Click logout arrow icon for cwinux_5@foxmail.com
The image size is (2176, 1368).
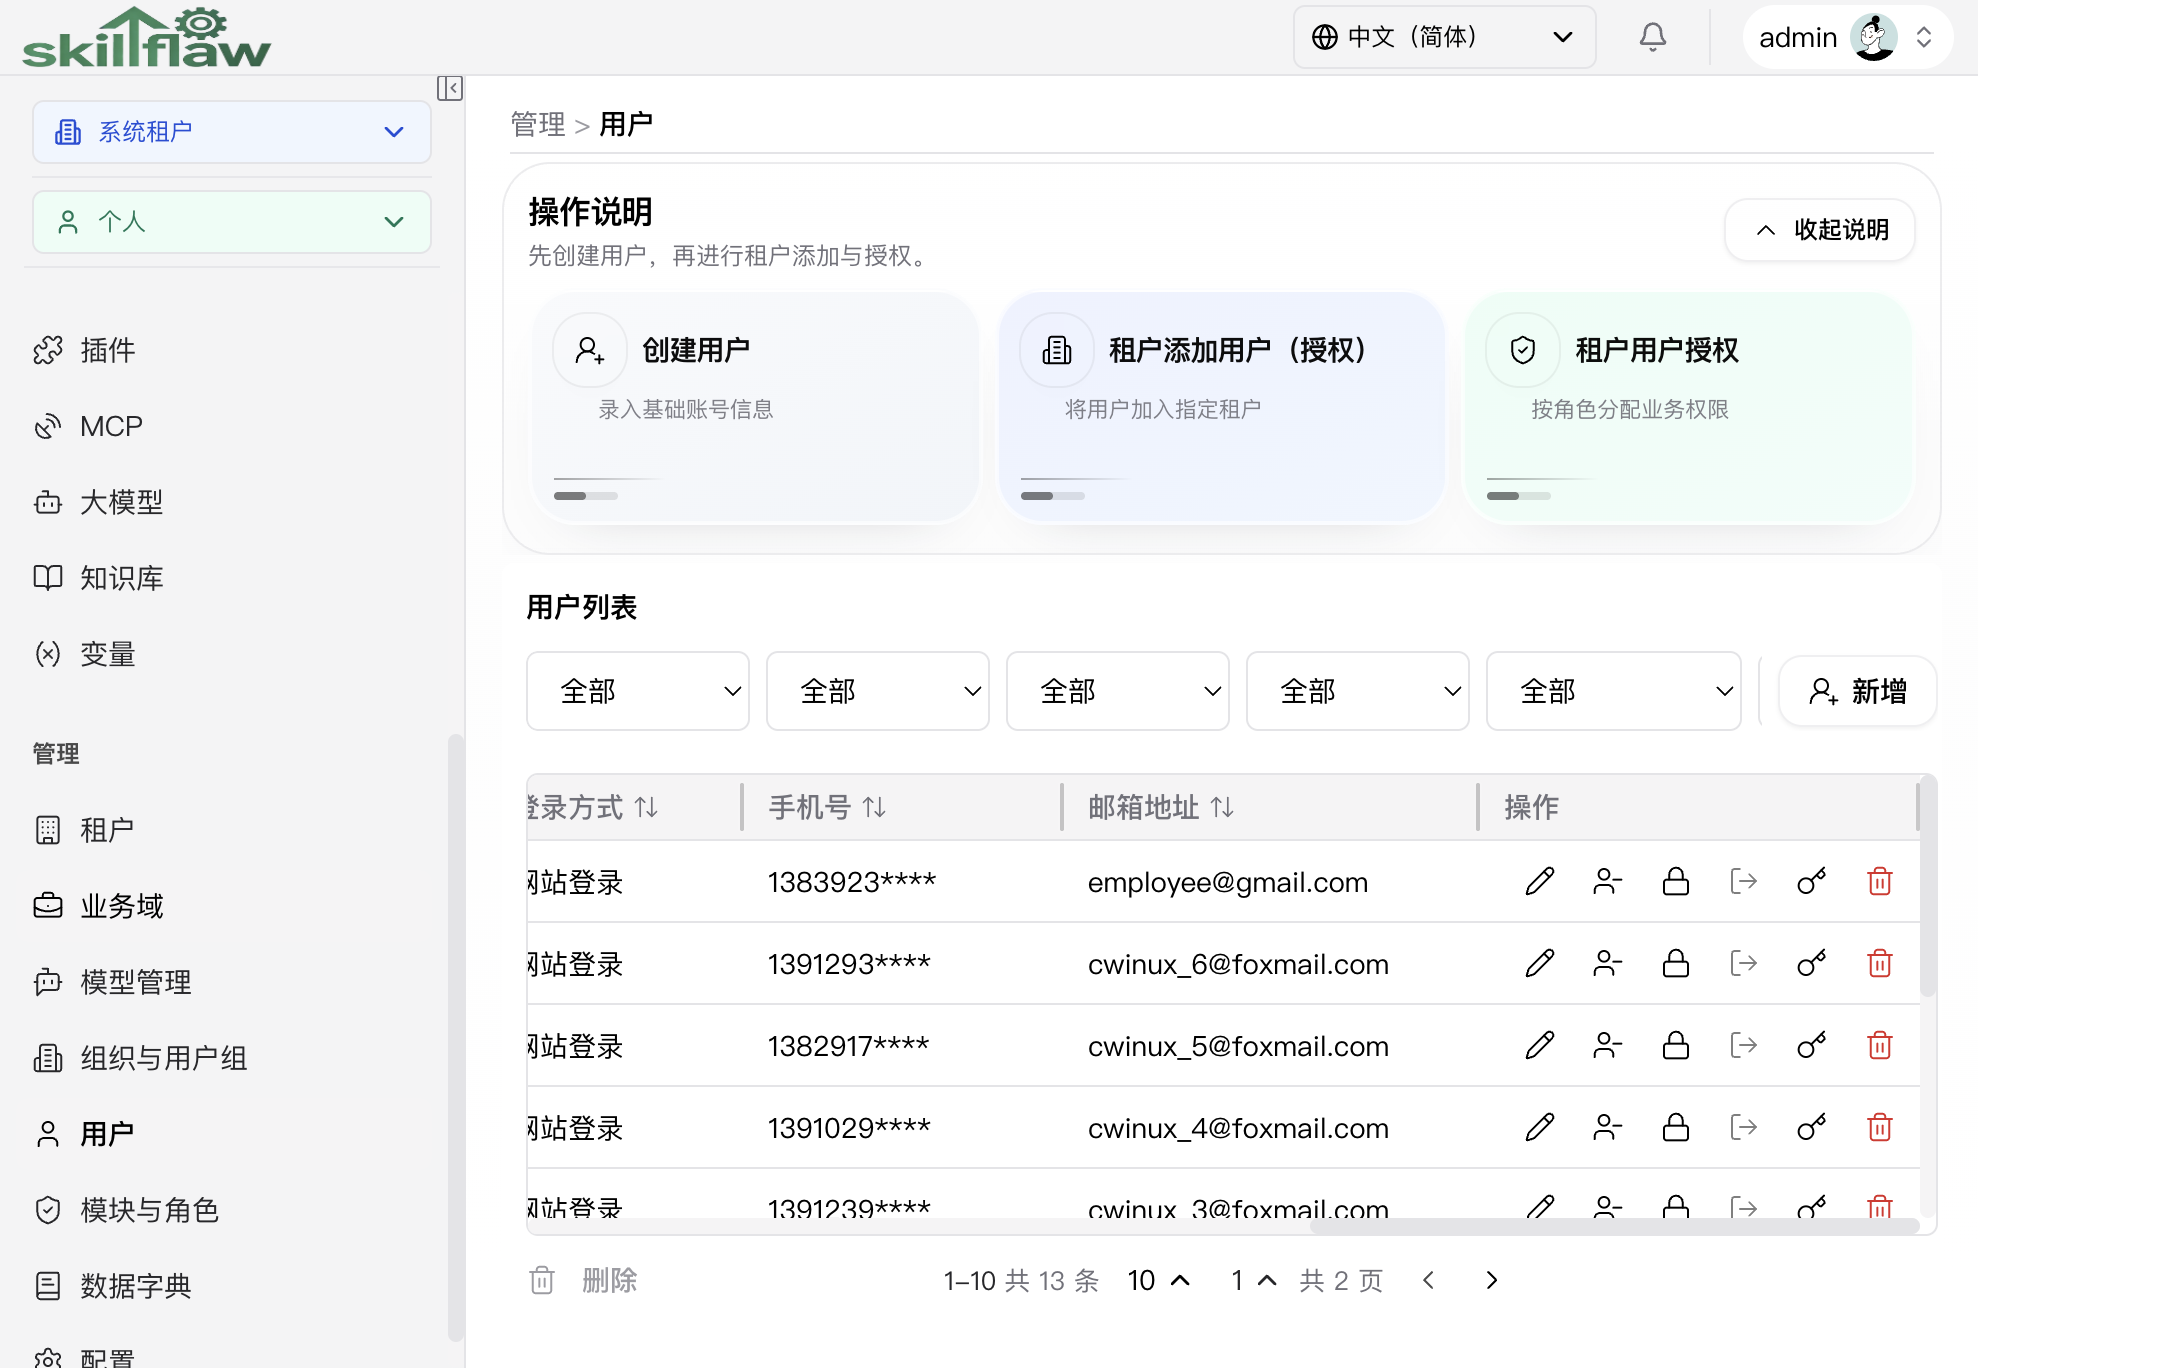1744,1046
